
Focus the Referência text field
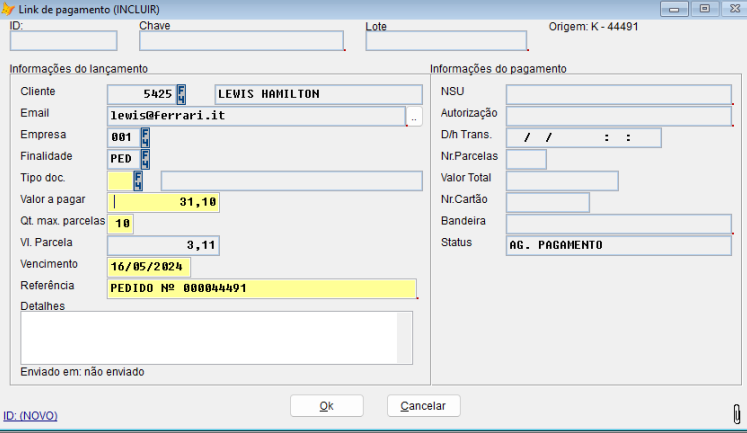click(261, 288)
